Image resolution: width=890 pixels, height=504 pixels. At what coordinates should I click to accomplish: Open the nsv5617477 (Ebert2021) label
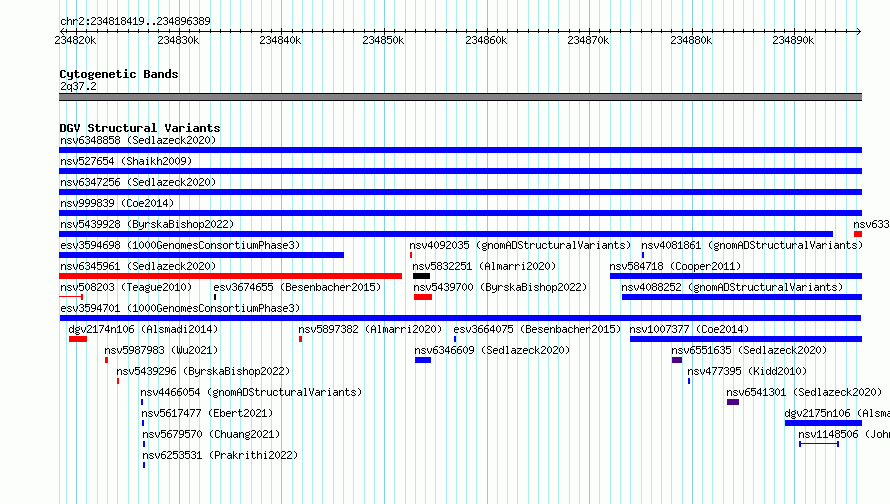207,413
